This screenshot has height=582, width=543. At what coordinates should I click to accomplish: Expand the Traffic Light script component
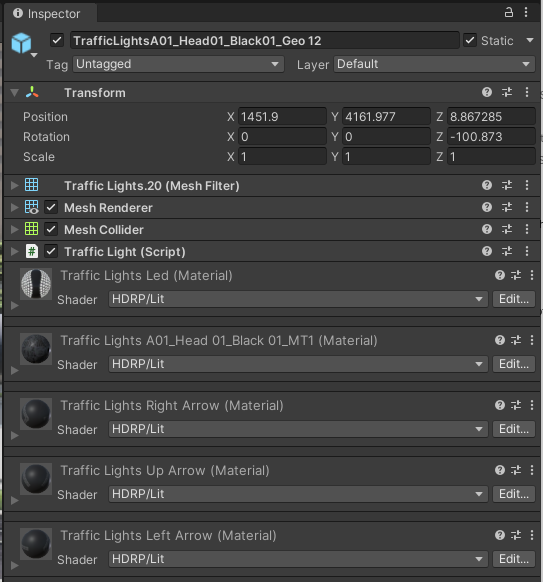14,251
